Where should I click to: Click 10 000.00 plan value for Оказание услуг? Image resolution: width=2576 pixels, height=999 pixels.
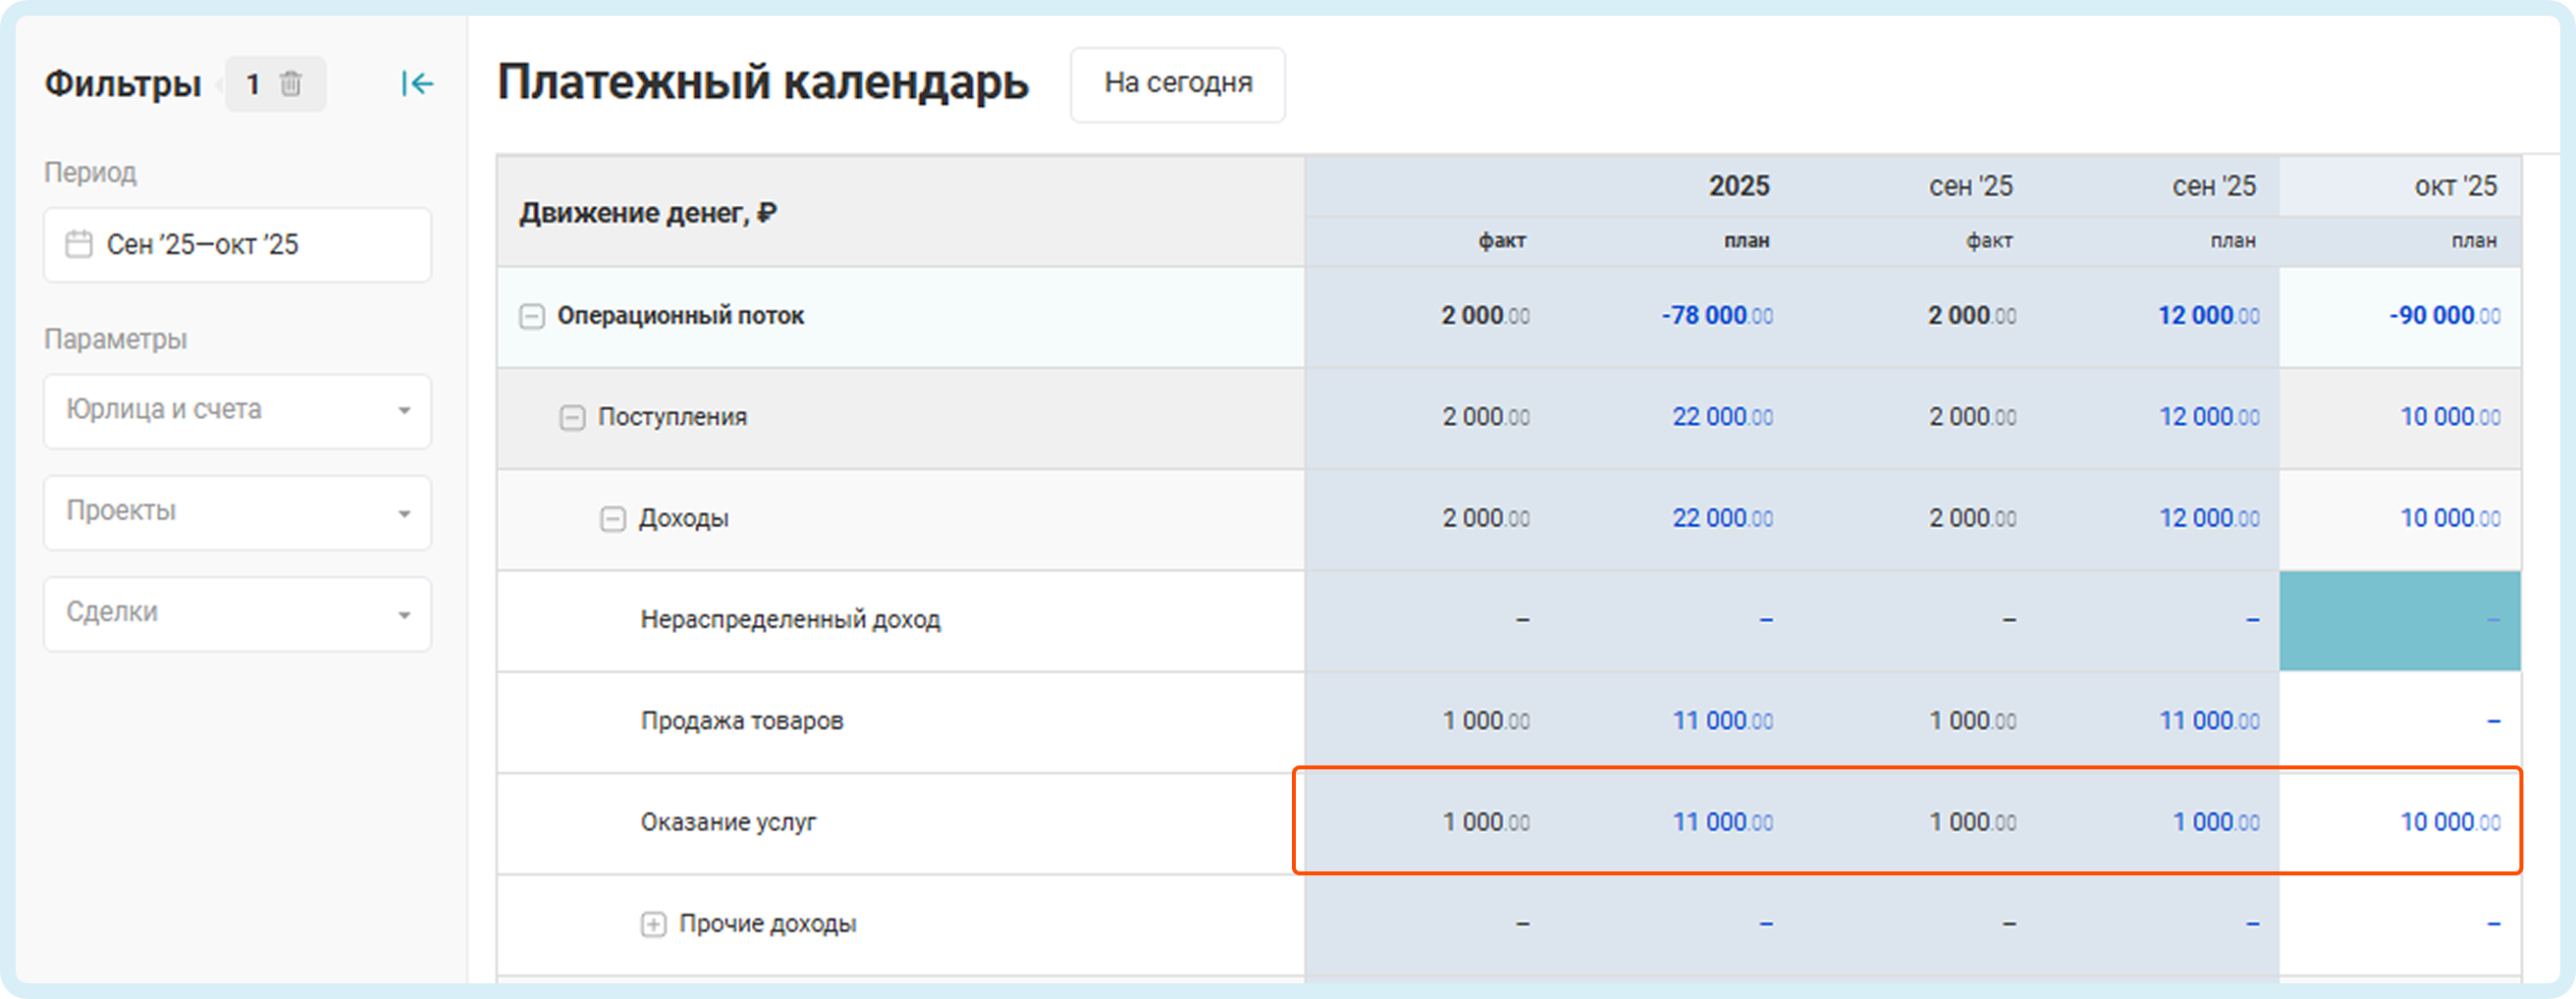tap(2449, 822)
